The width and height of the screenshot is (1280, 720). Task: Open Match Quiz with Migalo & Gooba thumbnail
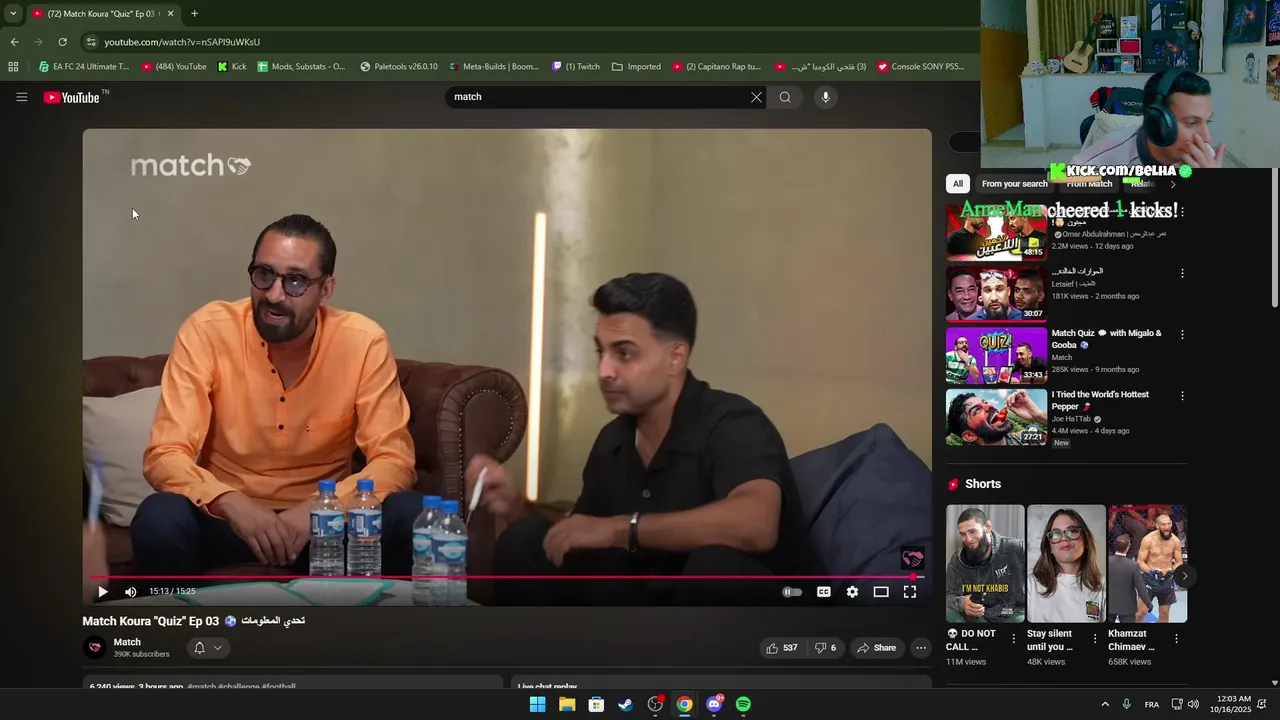[x=996, y=355]
